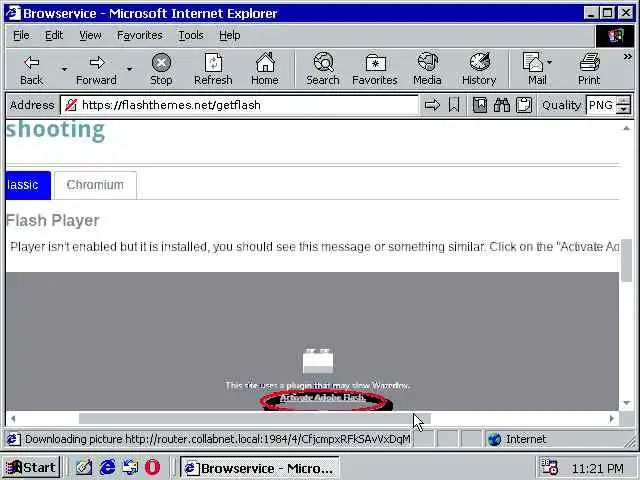This screenshot has height=480, width=640.
Task: Open the Help menu
Action: (x=229, y=36)
